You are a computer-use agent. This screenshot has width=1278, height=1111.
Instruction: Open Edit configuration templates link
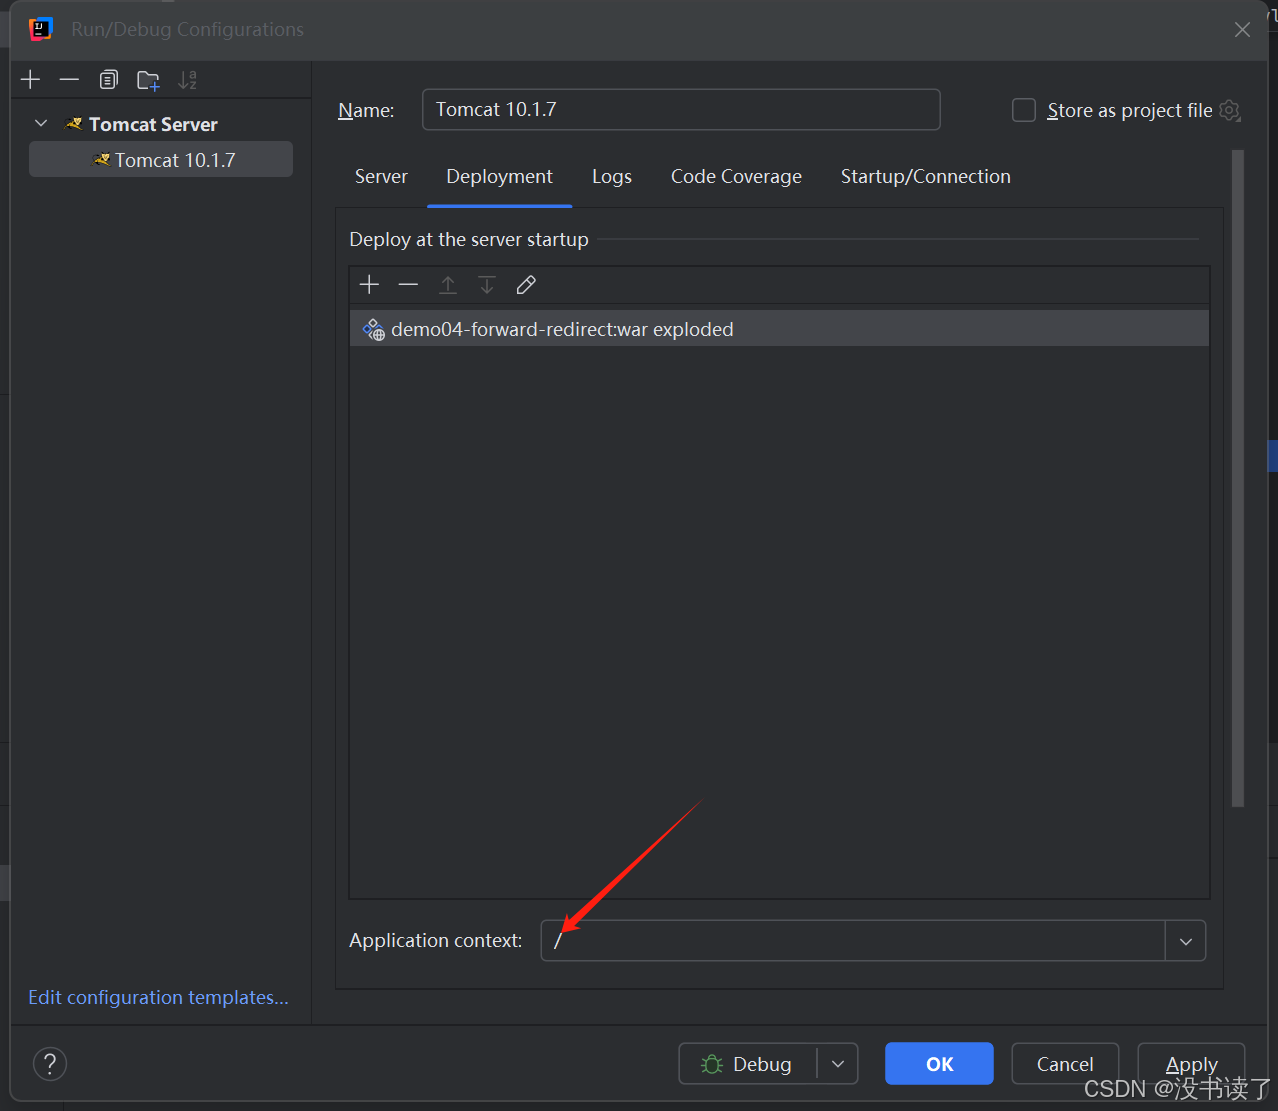click(x=158, y=997)
